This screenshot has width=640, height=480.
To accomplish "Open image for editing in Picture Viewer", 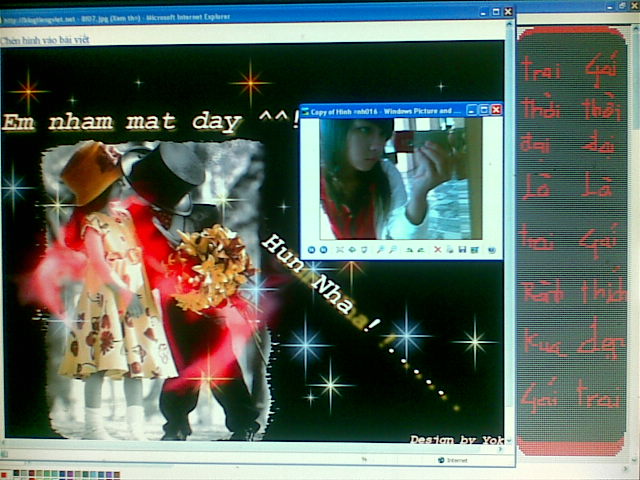I will point(474,249).
